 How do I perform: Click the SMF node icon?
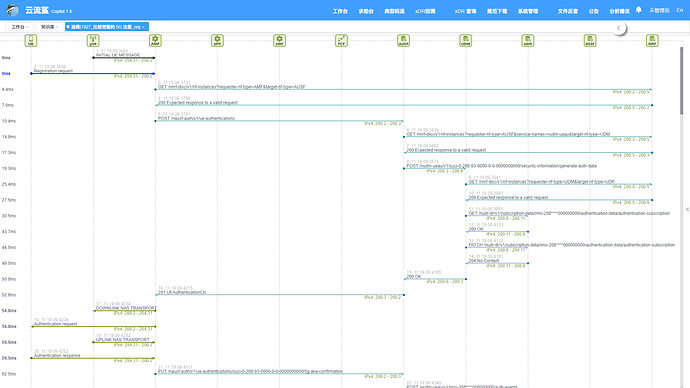coord(279,40)
